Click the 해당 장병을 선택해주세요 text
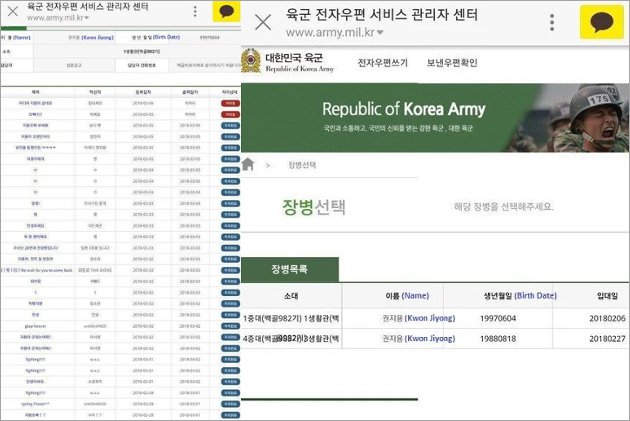 click(x=504, y=207)
